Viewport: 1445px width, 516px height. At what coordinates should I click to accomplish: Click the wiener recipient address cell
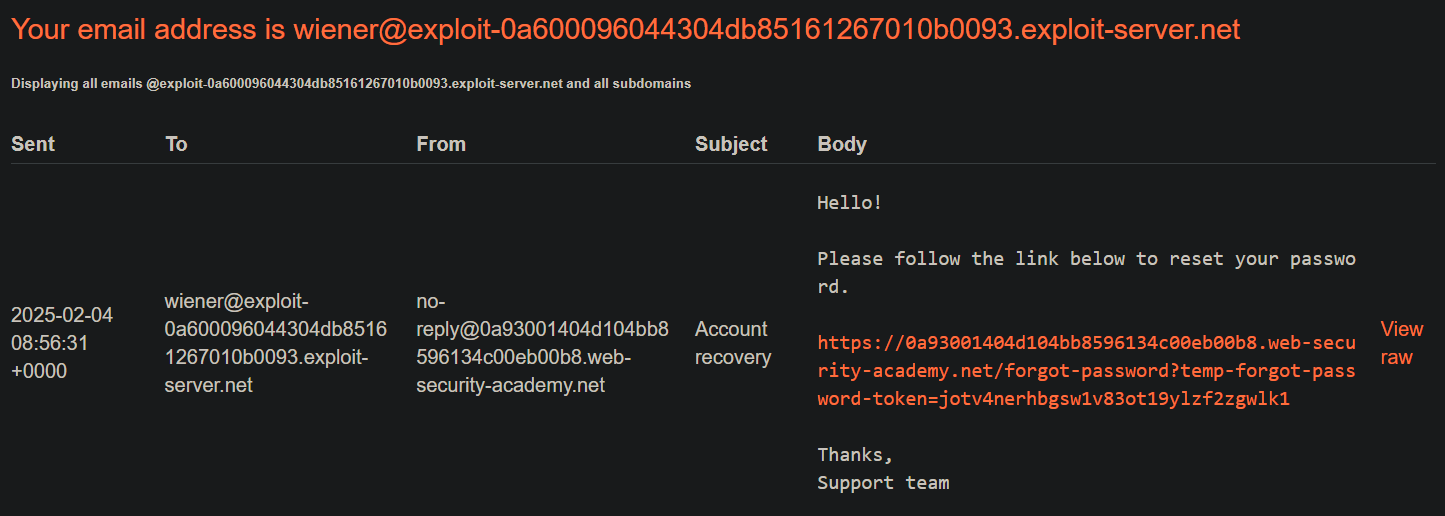click(275, 343)
